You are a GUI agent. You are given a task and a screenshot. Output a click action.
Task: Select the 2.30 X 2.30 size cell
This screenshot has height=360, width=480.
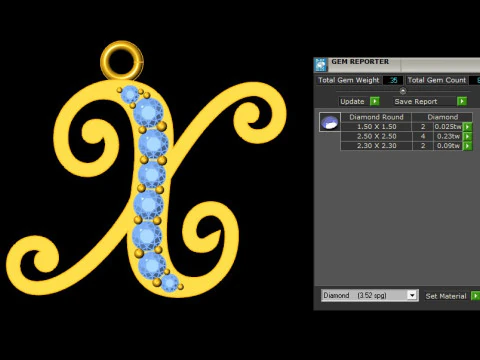click(376, 146)
